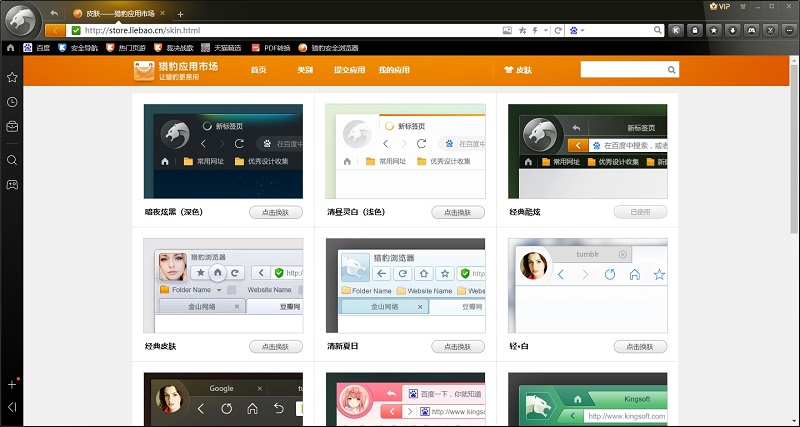Click the search magnifier in left sidebar
Screen dimensions: 800x427
click(x=12, y=160)
